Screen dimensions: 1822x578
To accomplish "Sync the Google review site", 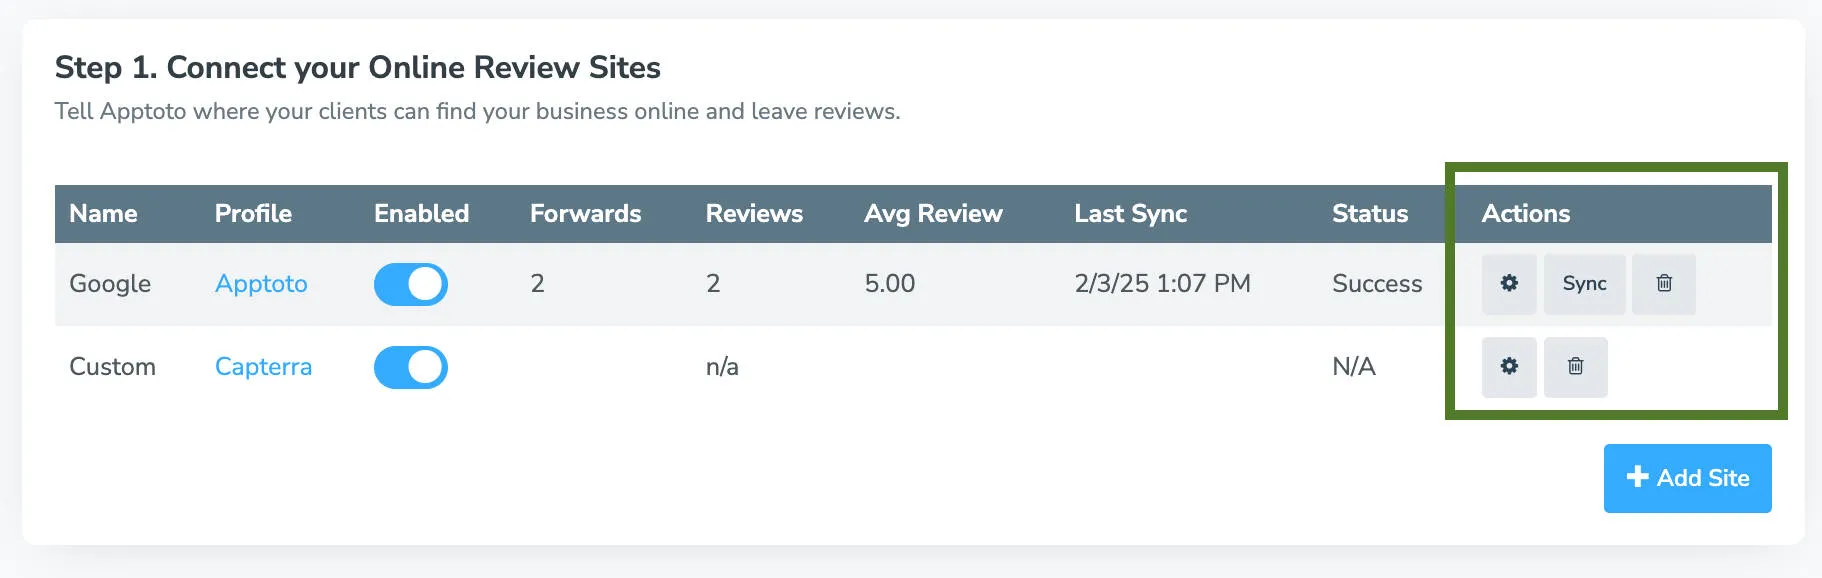I will (x=1585, y=284).
